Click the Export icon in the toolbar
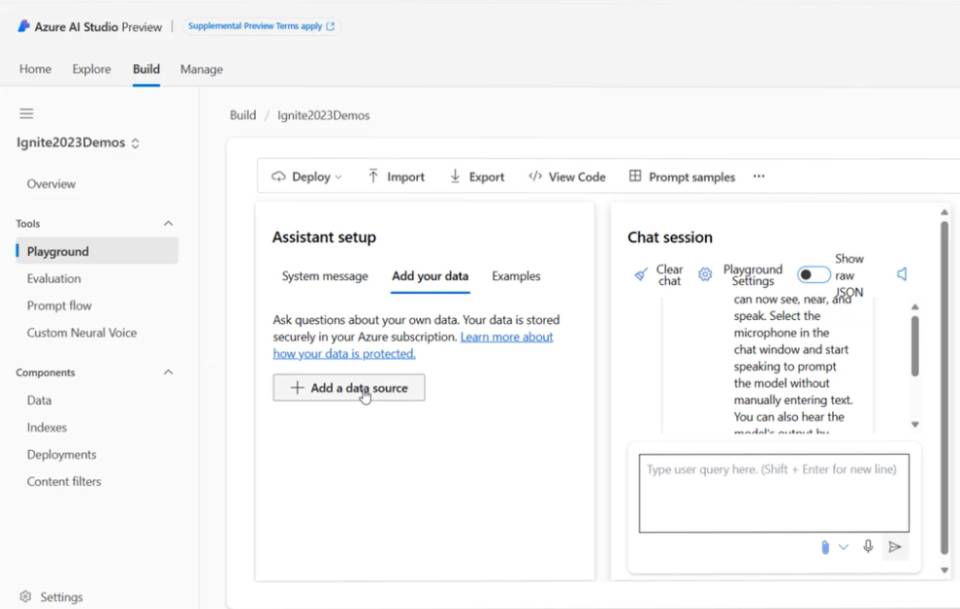This screenshot has width=960, height=609. click(x=477, y=176)
